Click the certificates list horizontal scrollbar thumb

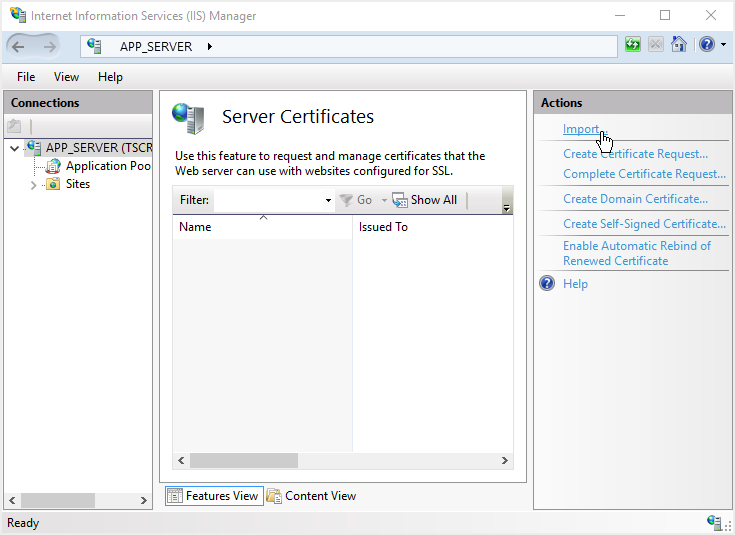pyautogui.click(x=244, y=460)
